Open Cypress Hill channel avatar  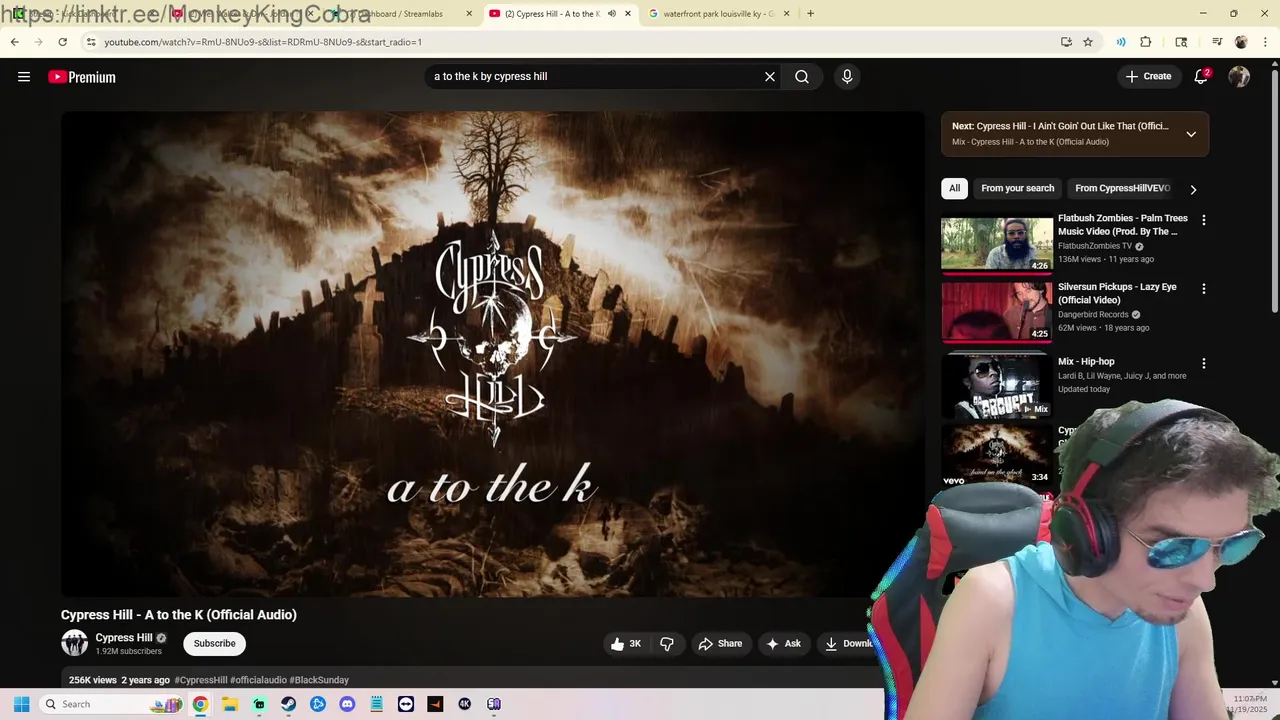74,643
